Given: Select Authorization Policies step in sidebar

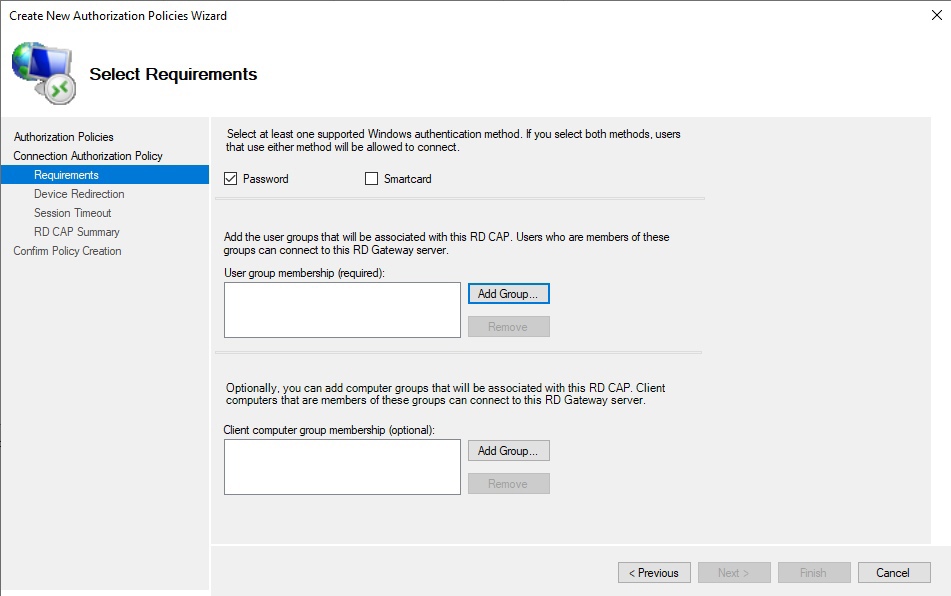Looking at the screenshot, I should [x=64, y=137].
